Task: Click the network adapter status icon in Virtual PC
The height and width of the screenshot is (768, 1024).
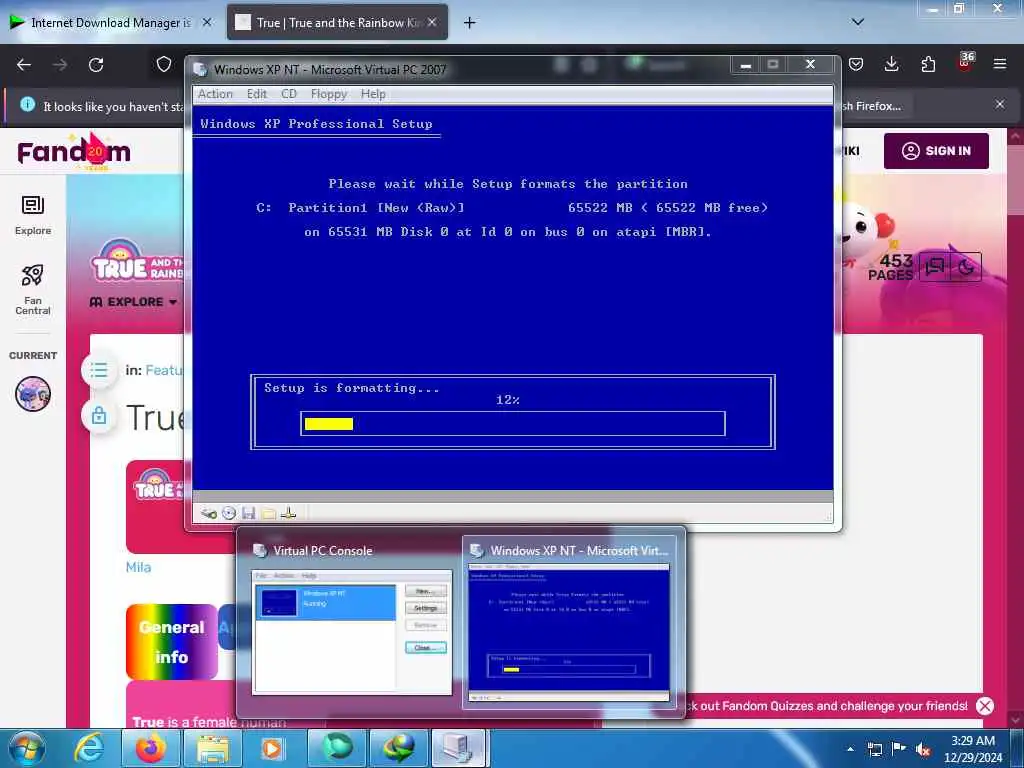Action: point(288,513)
